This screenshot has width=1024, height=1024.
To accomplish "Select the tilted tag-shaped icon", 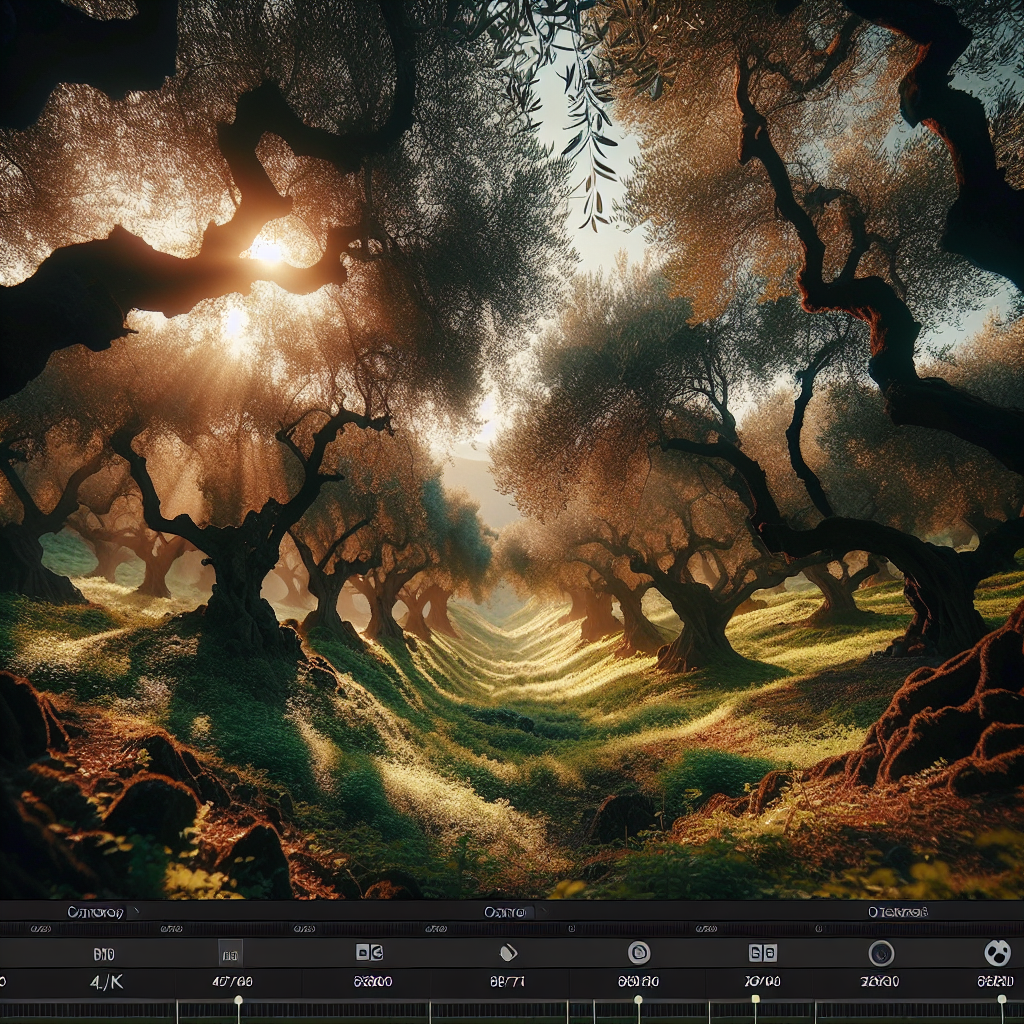I will click(x=508, y=953).
